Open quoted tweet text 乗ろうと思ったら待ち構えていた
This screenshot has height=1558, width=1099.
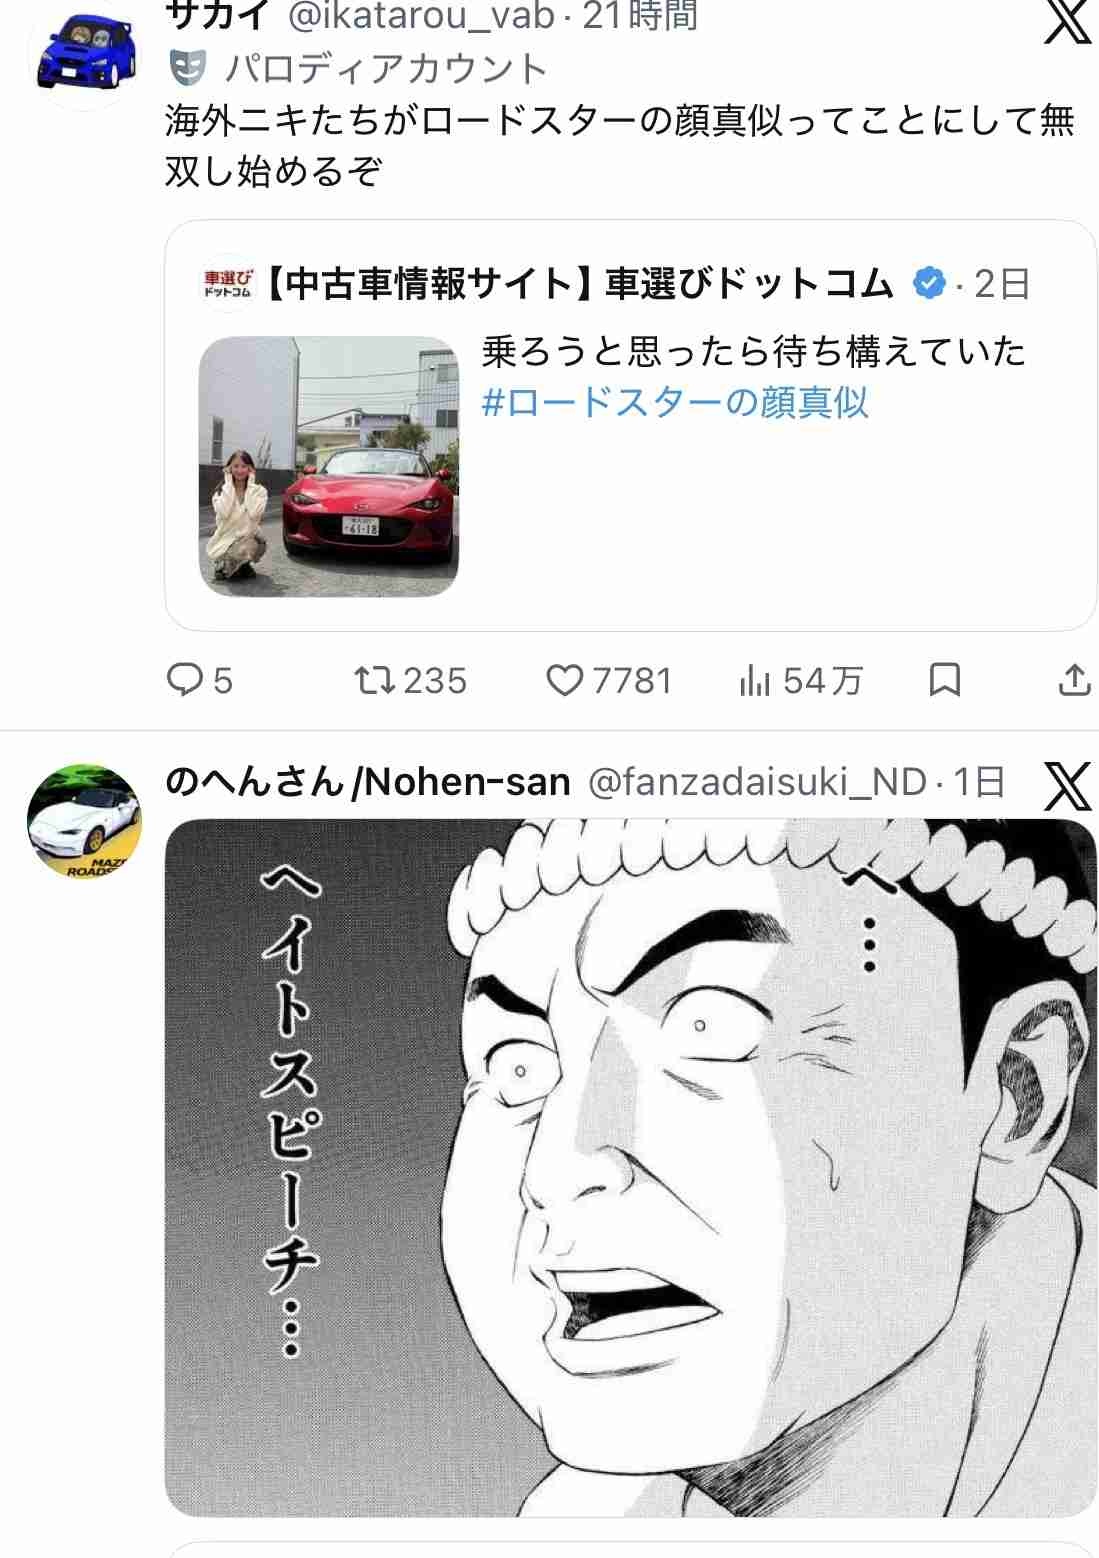[x=754, y=353]
